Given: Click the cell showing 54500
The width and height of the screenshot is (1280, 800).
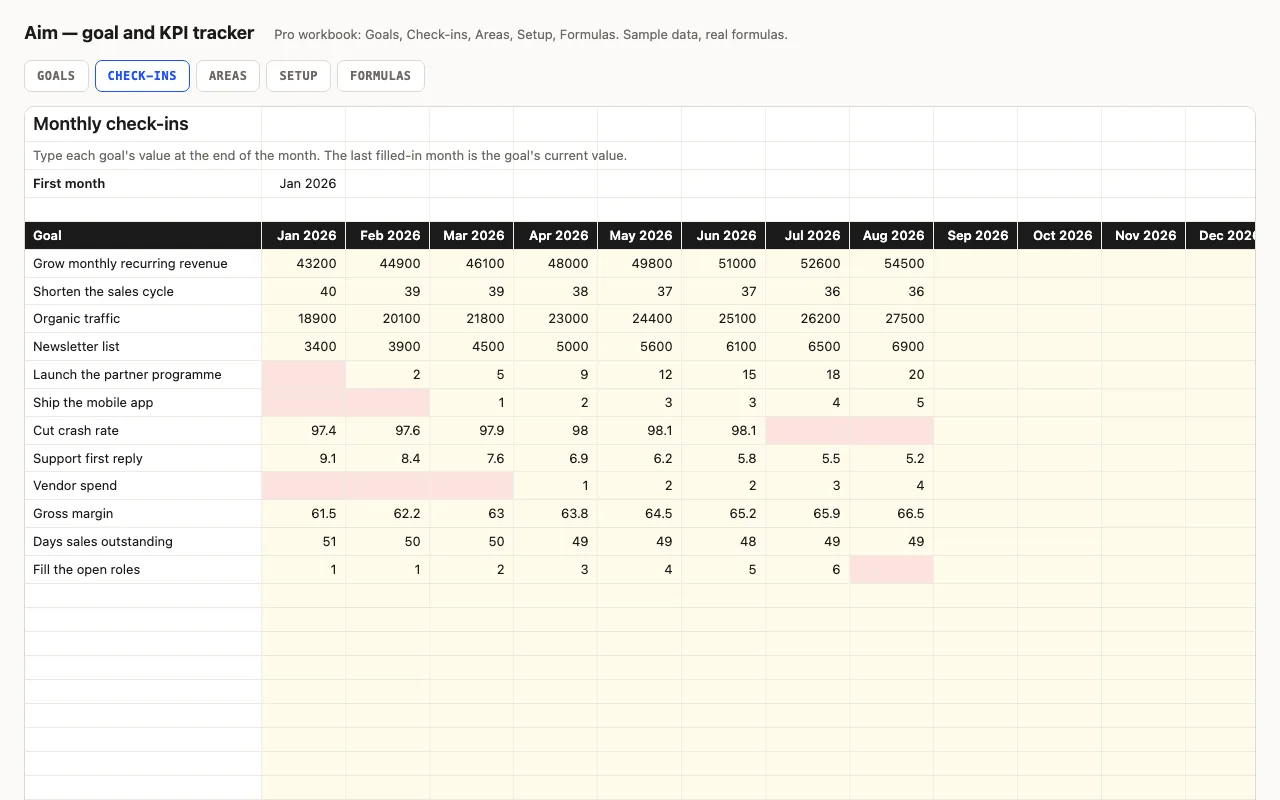Looking at the screenshot, I should click(892, 264).
